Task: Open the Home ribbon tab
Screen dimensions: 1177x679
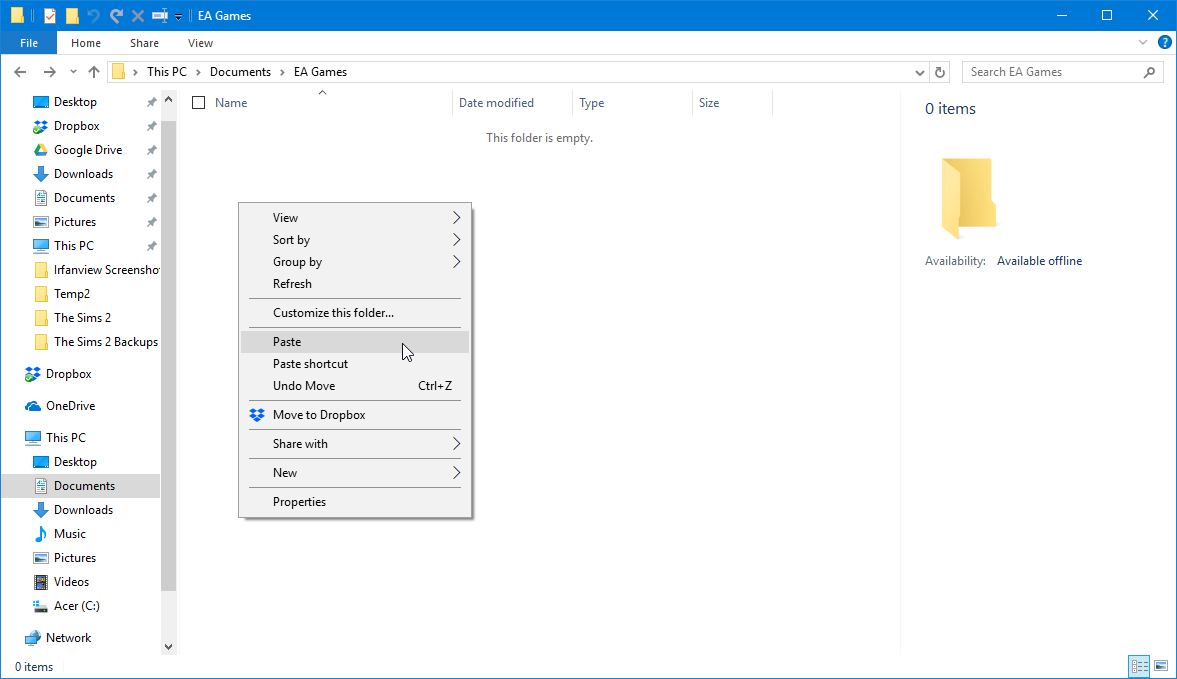Action: [x=86, y=43]
